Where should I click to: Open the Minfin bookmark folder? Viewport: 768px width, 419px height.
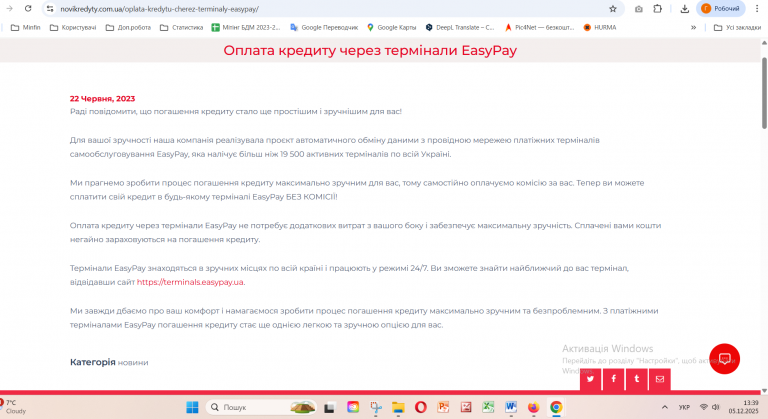point(26,27)
